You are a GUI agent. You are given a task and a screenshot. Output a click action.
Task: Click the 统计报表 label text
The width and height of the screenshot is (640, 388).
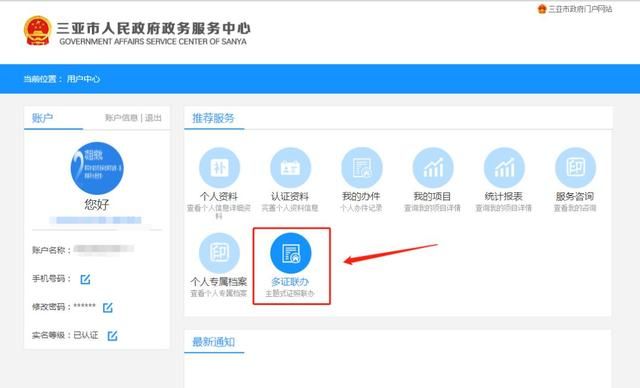pyautogui.click(x=504, y=197)
